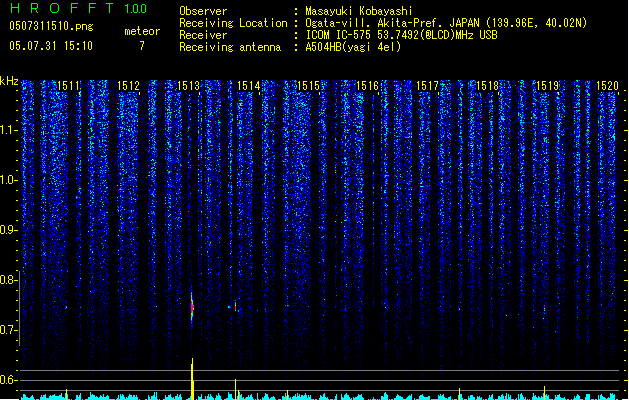The height and width of the screenshot is (400, 629).
Task: Click the kHz axis unit label
Action: (x=9, y=81)
